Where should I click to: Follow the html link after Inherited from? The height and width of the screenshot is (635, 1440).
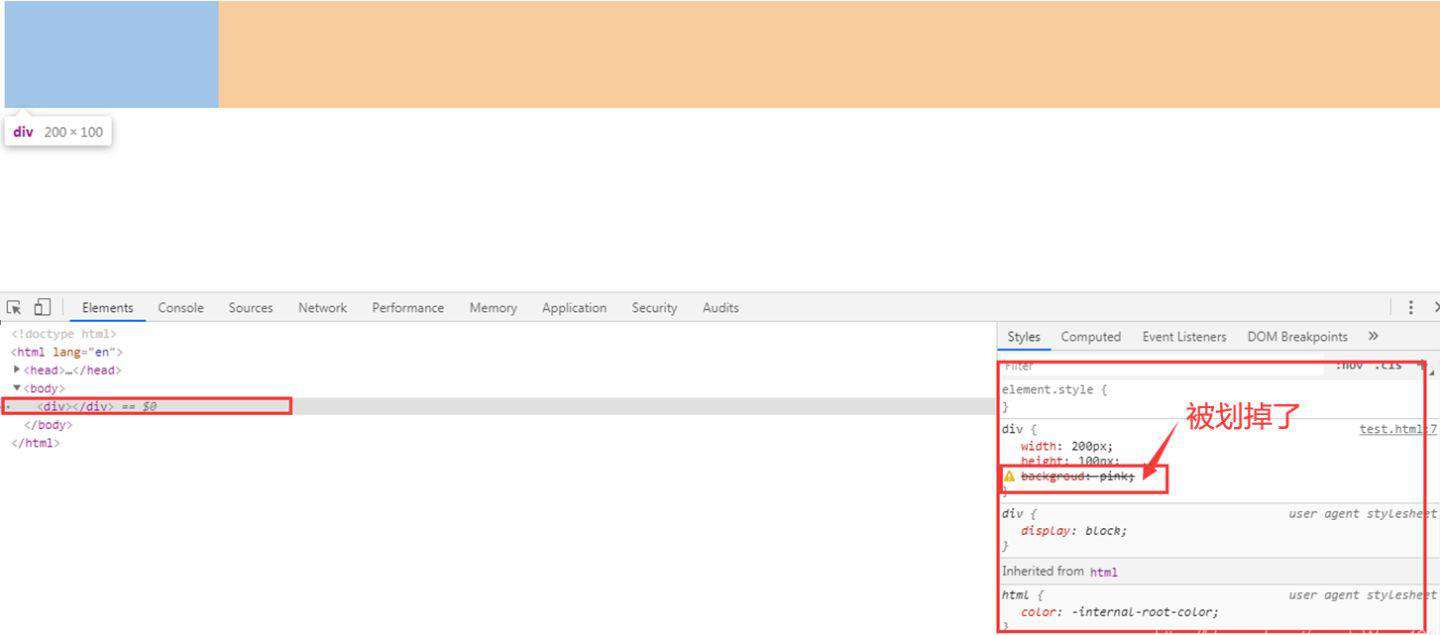(1104, 572)
